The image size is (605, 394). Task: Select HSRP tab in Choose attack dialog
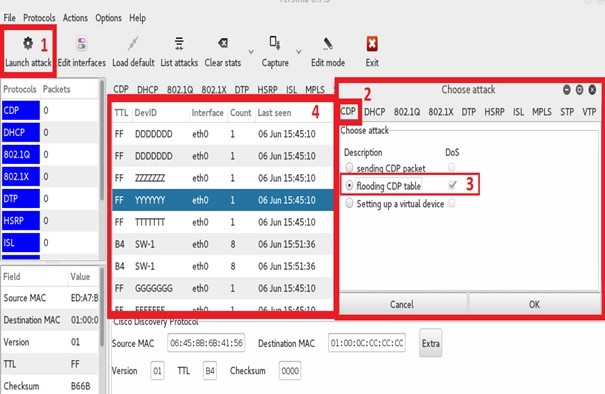point(494,112)
